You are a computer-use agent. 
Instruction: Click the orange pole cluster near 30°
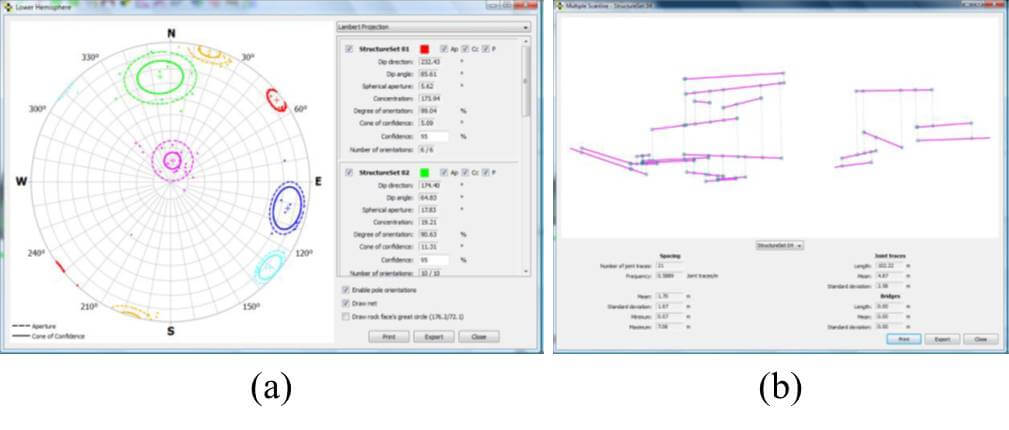[x=210, y=53]
